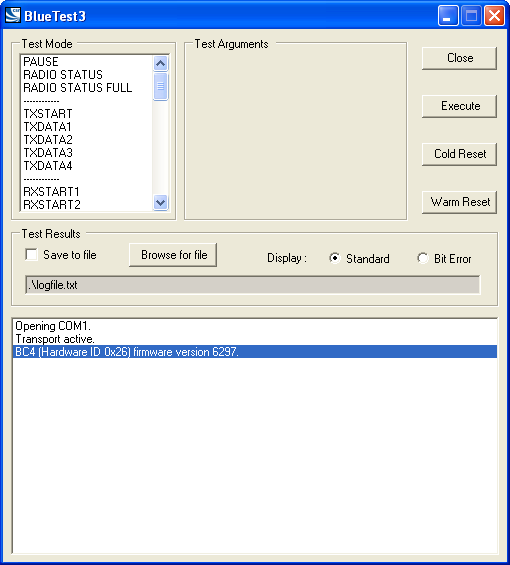Click the logfile.txt path field
The image size is (510, 565).
tap(253, 285)
